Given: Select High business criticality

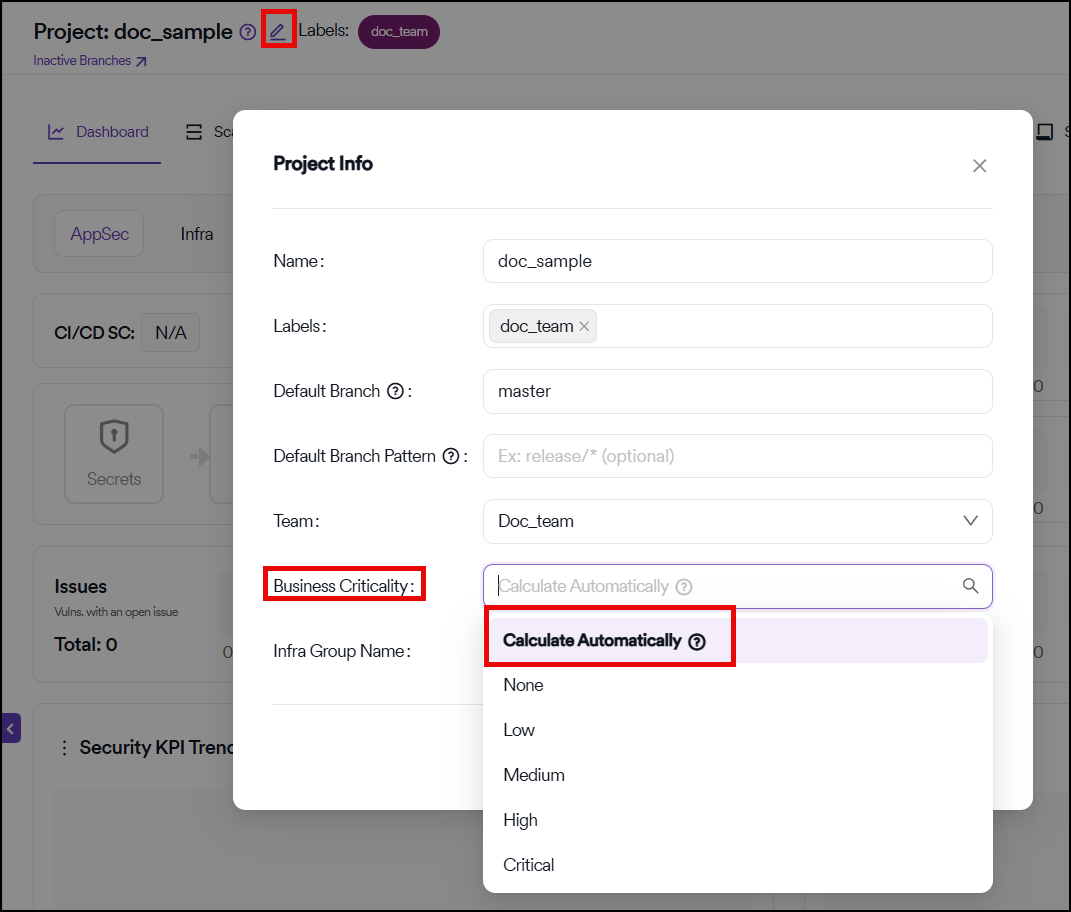Looking at the screenshot, I should (520, 820).
